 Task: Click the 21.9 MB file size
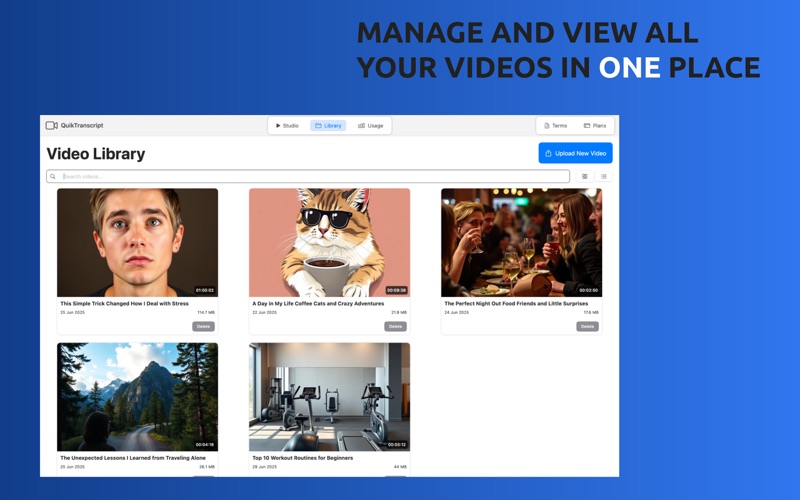point(399,313)
